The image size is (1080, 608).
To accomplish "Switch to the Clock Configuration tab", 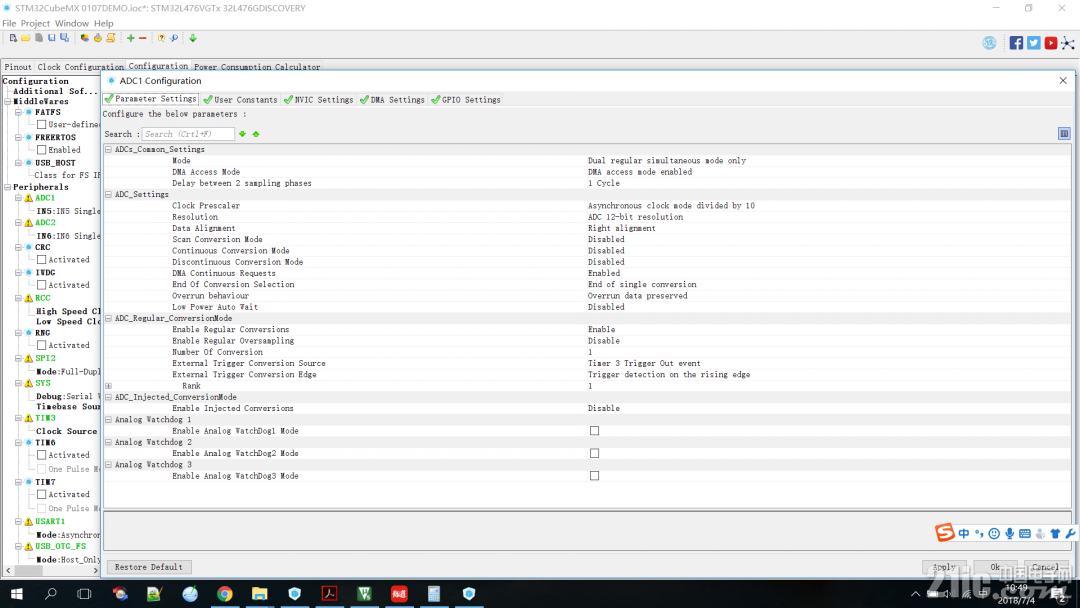I will (80, 67).
